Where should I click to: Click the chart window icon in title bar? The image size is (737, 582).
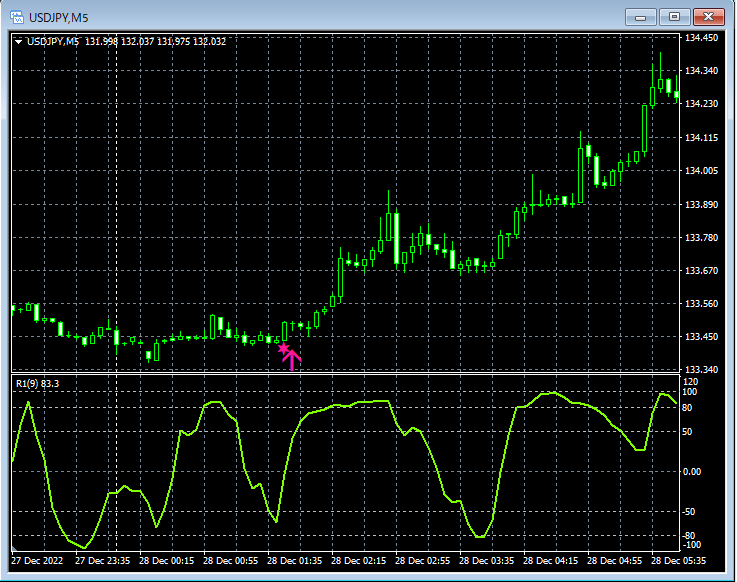(x=18, y=17)
